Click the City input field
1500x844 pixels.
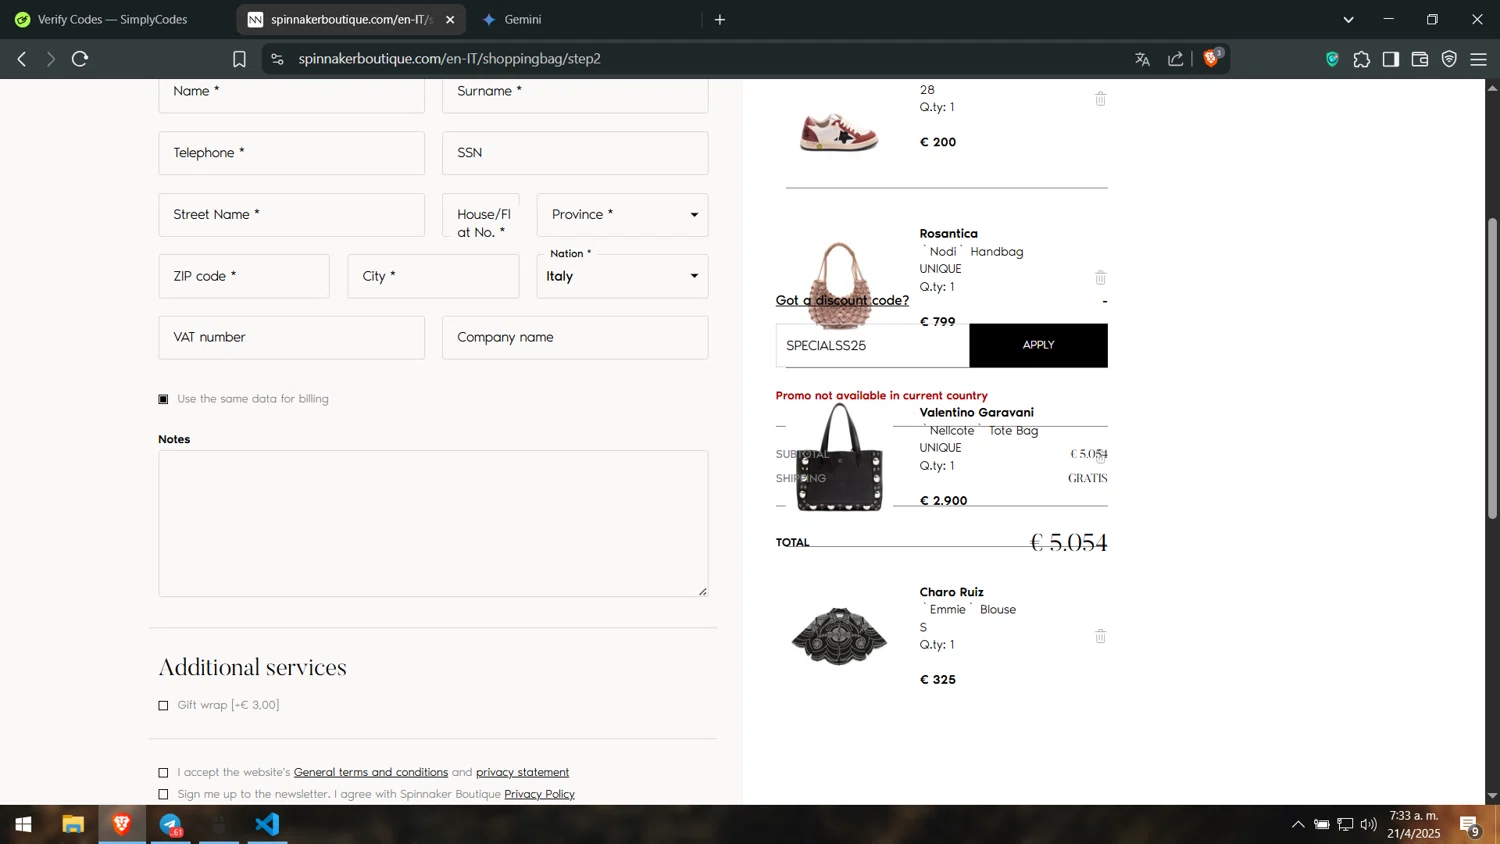433,276
